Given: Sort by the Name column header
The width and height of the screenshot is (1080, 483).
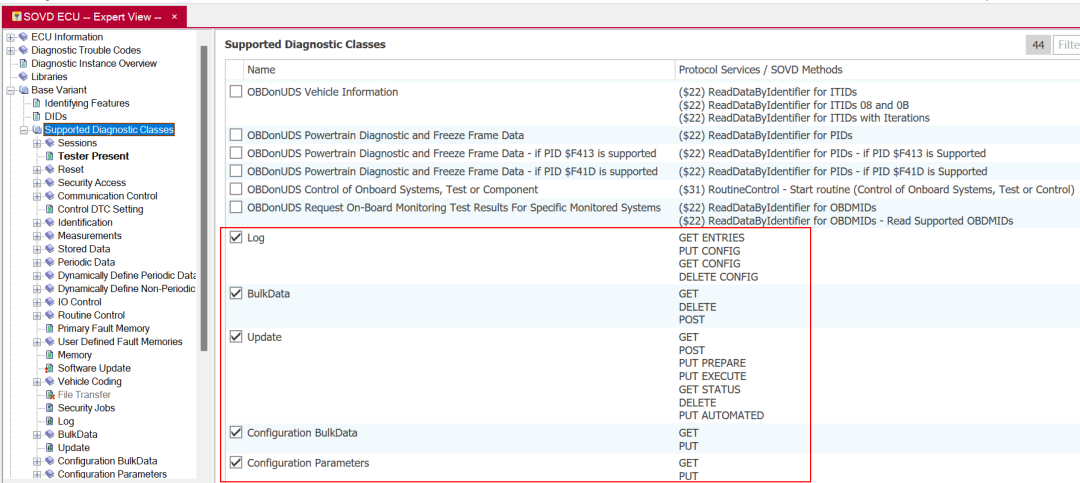Looking at the screenshot, I should click(261, 70).
